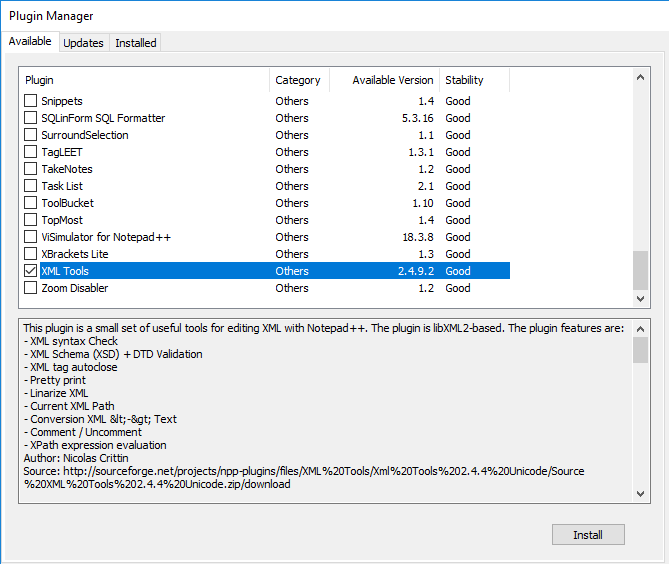Click the XML Tools plugin name
669x564 pixels.
[x=65, y=271]
